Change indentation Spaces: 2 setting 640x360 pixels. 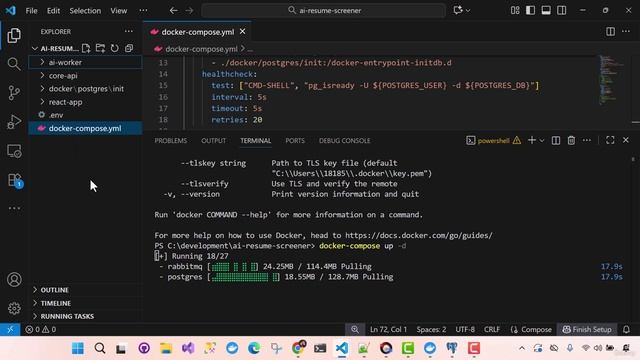(x=431, y=329)
